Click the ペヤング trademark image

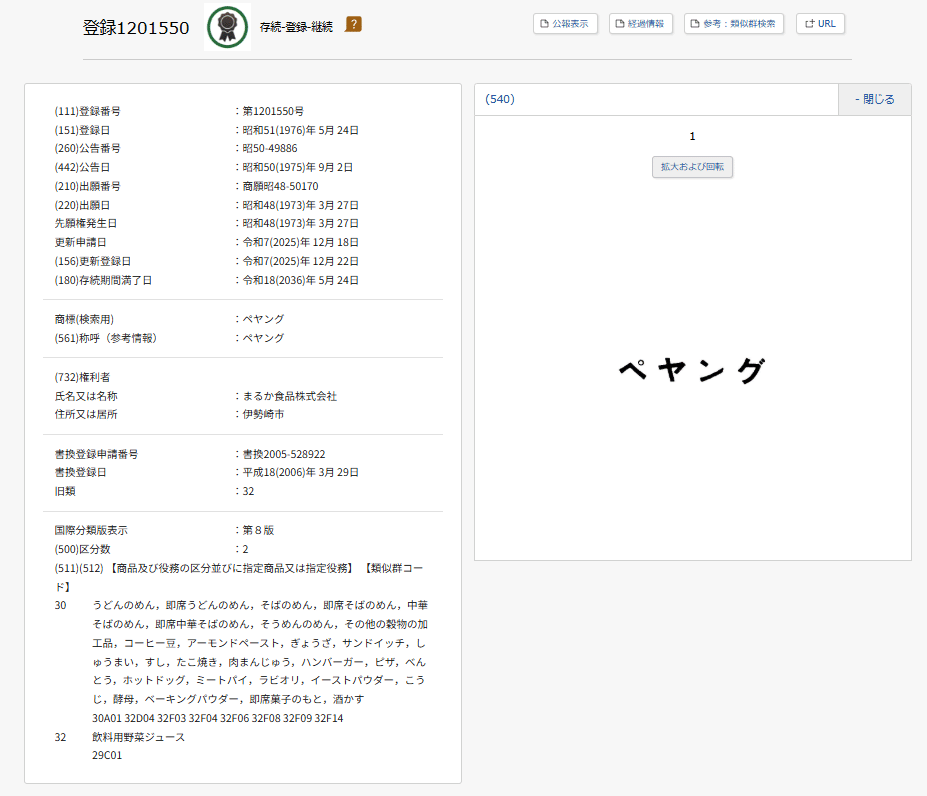tap(692, 370)
